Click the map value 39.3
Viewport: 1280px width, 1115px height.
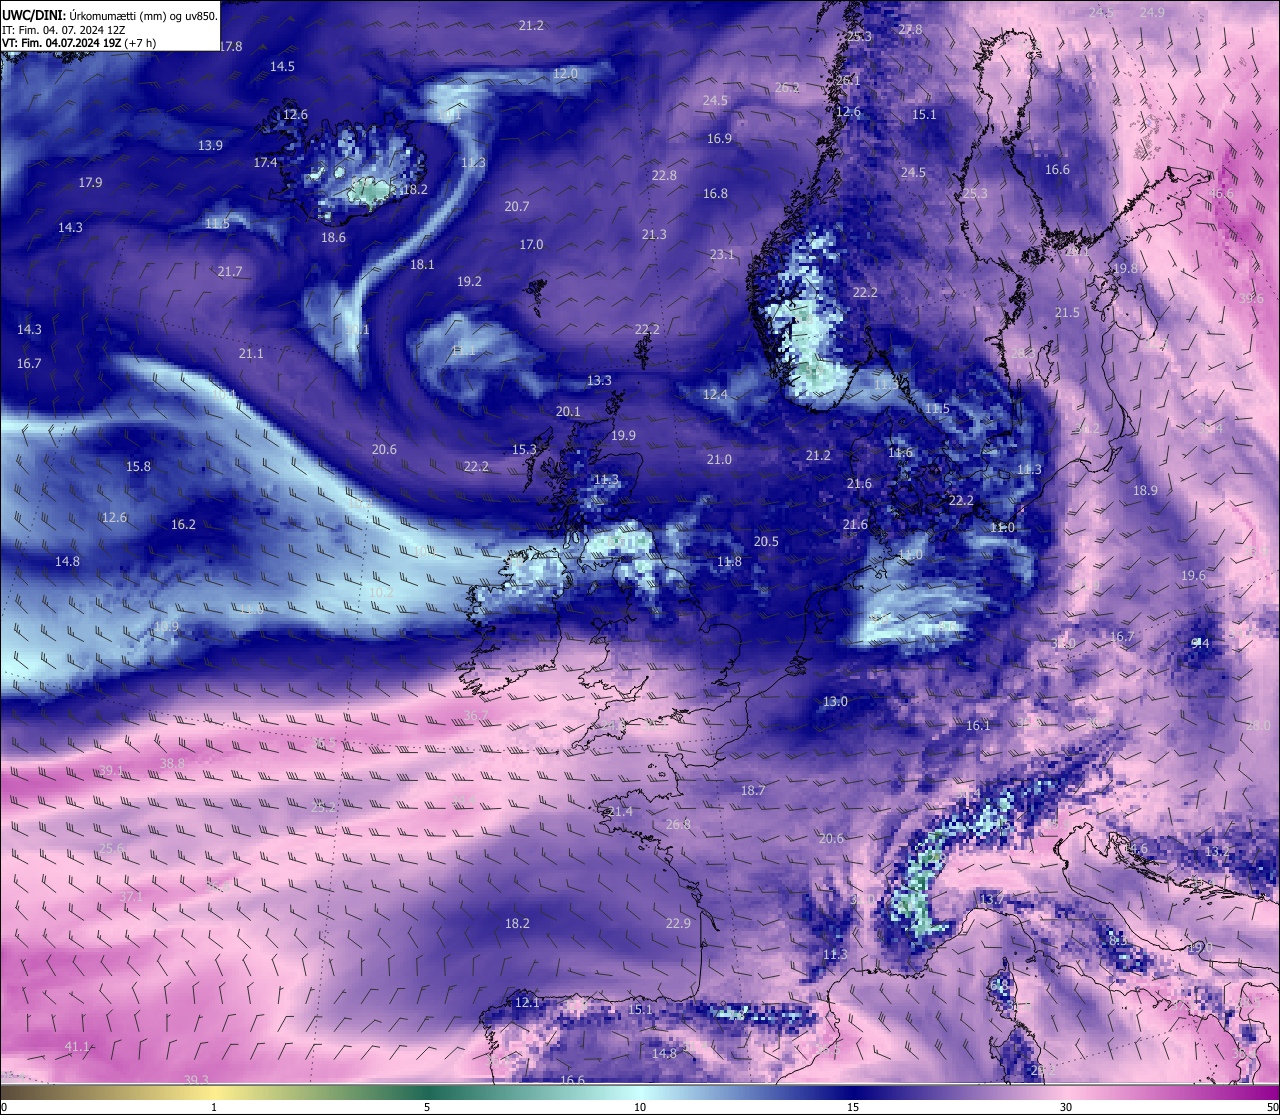(196, 1080)
